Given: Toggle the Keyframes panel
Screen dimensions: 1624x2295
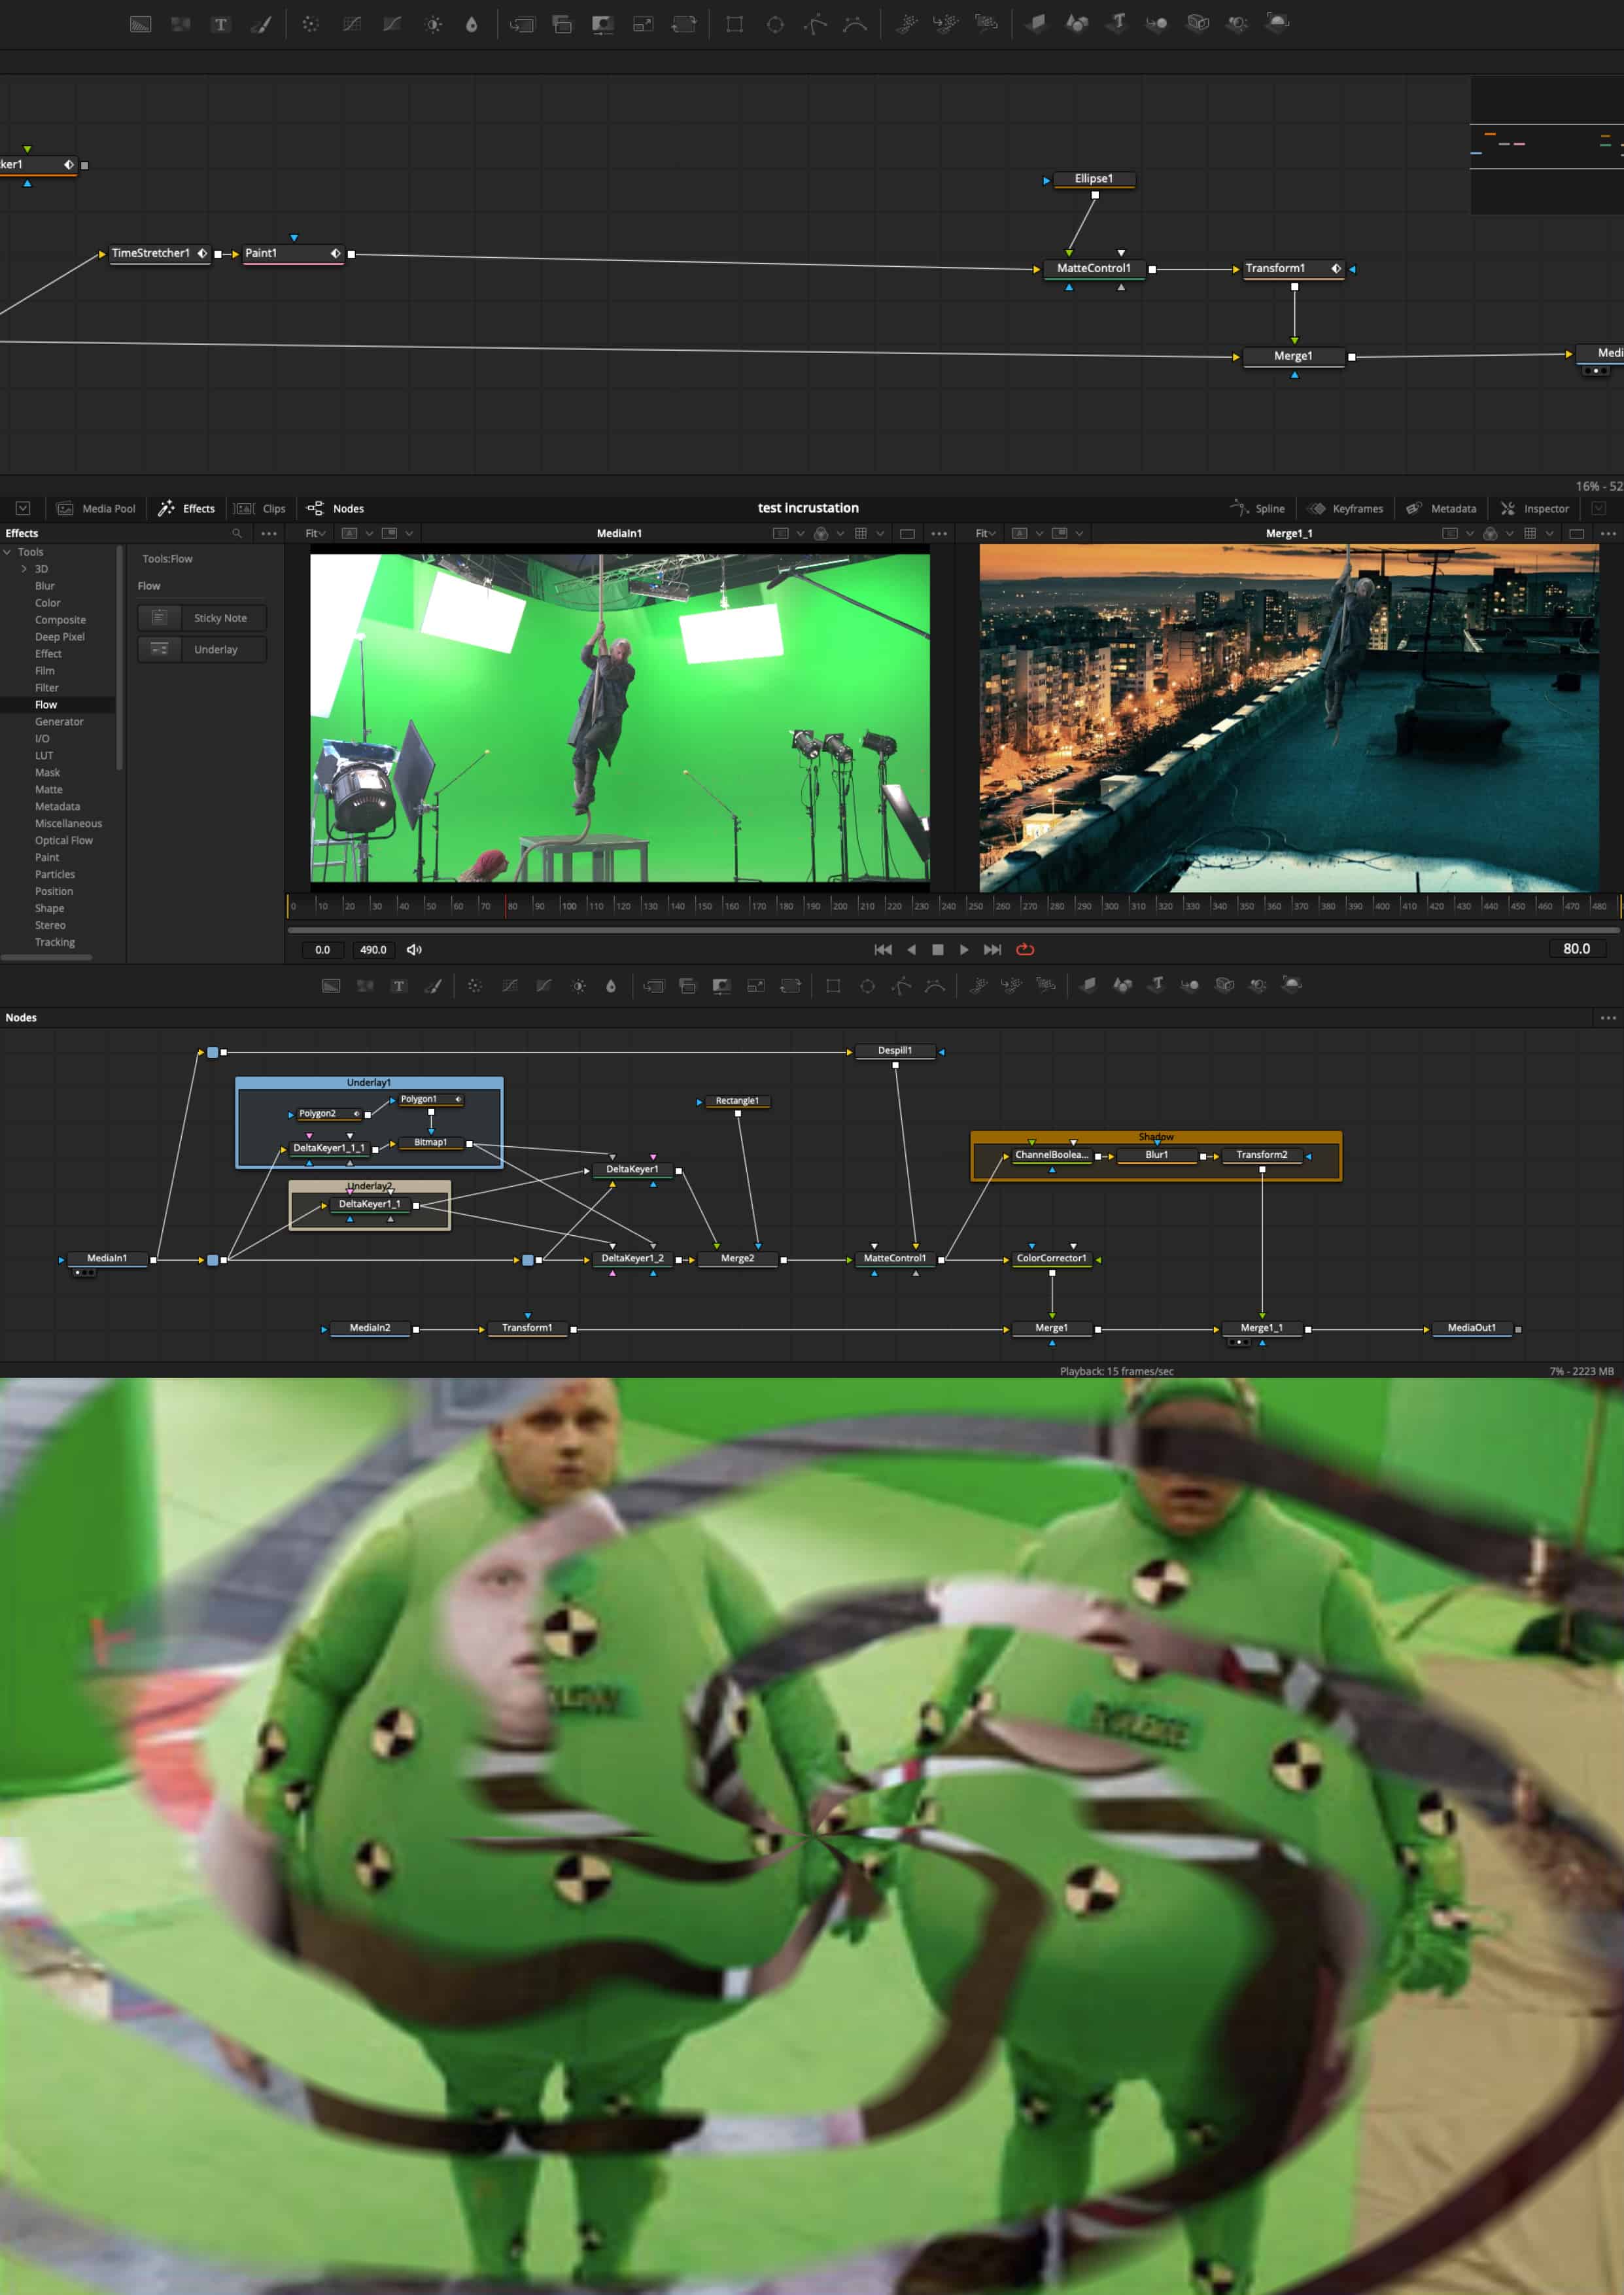Looking at the screenshot, I should coord(1346,508).
